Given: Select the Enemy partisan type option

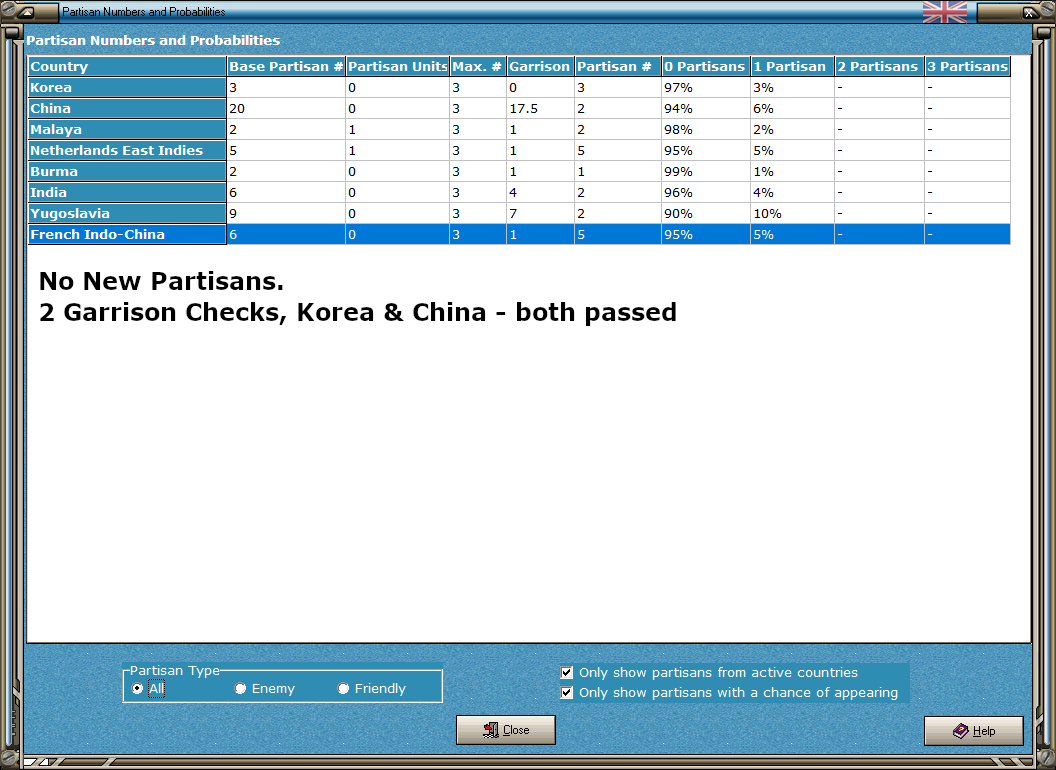Looking at the screenshot, I should click(240, 688).
